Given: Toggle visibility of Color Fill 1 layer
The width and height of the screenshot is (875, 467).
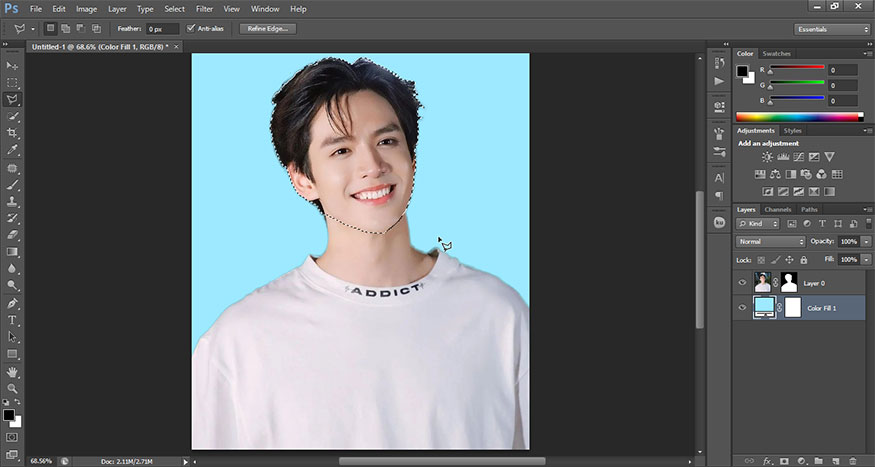Looking at the screenshot, I should (742, 308).
